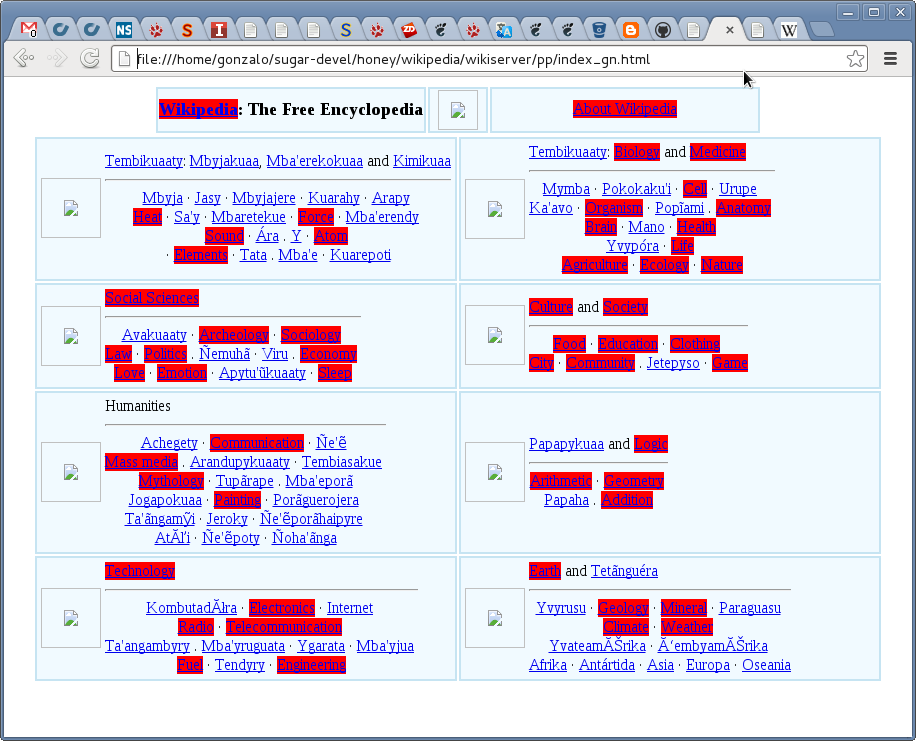Close the active tab with its x

point(730,30)
